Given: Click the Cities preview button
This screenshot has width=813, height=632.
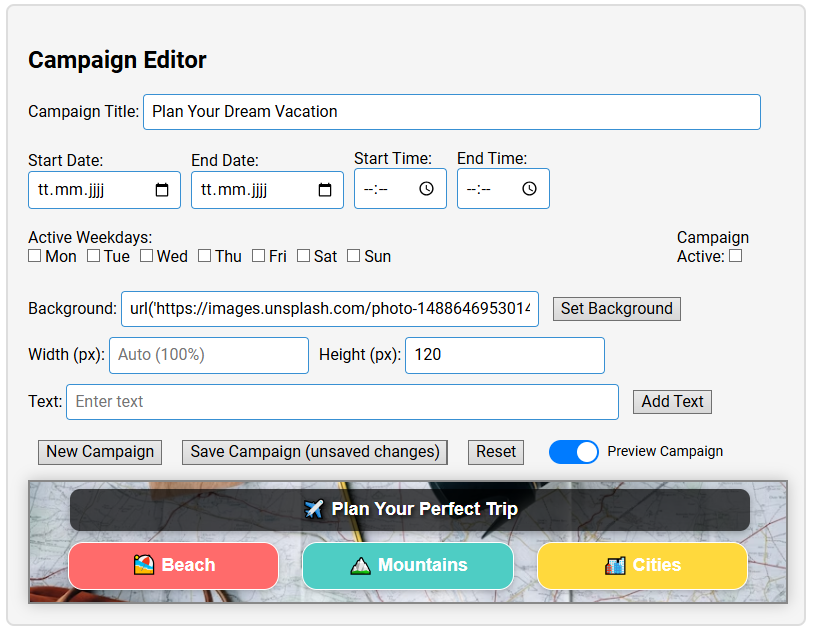Looking at the screenshot, I should tap(642, 566).
